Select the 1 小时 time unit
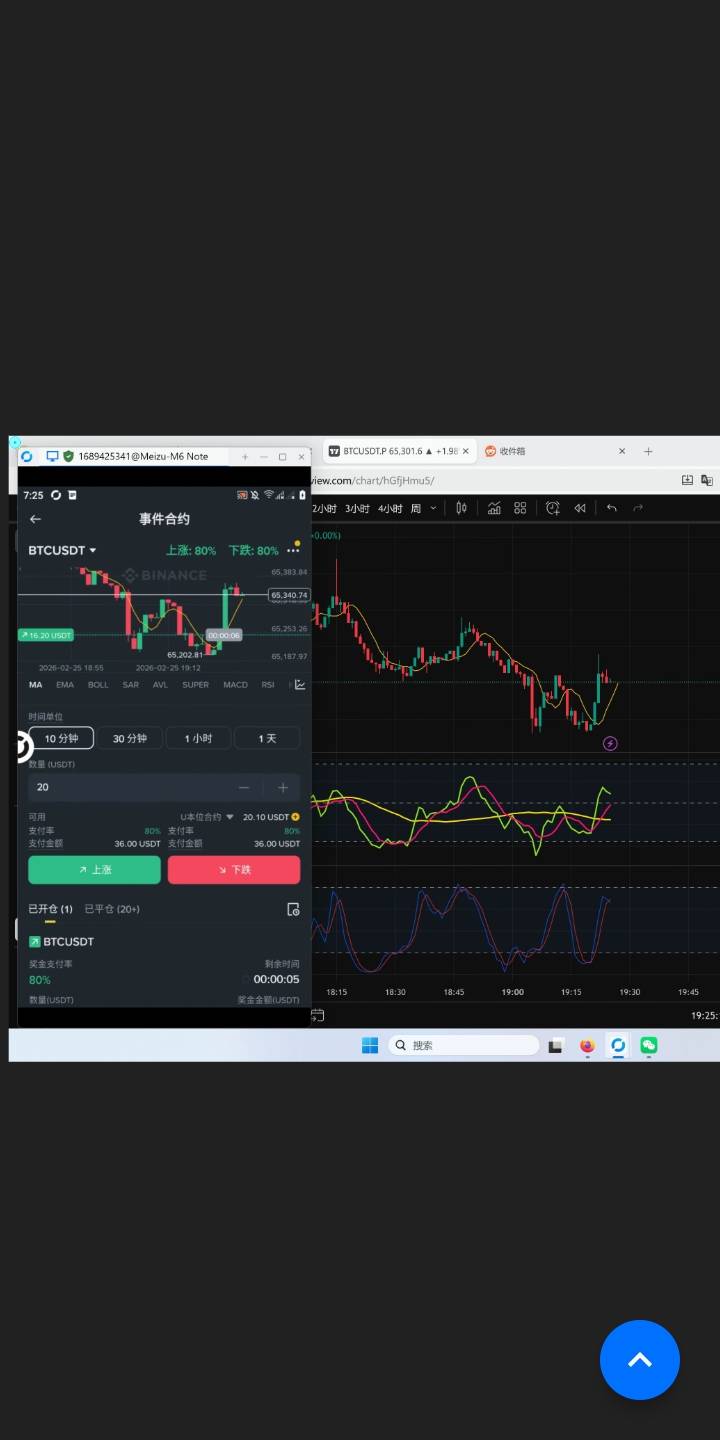The height and width of the screenshot is (1440, 720). [x=198, y=738]
